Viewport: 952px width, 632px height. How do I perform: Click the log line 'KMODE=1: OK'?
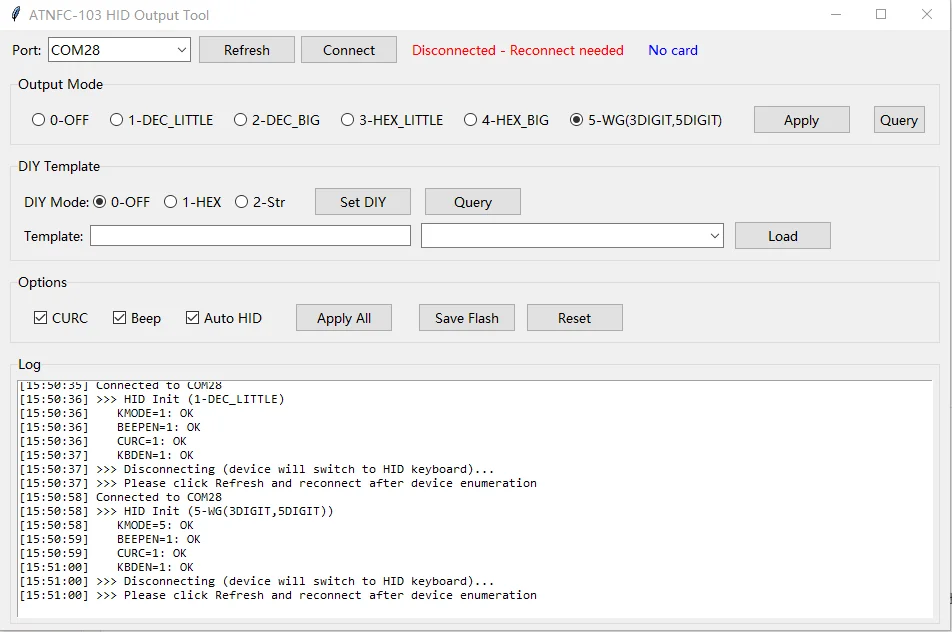click(155, 413)
